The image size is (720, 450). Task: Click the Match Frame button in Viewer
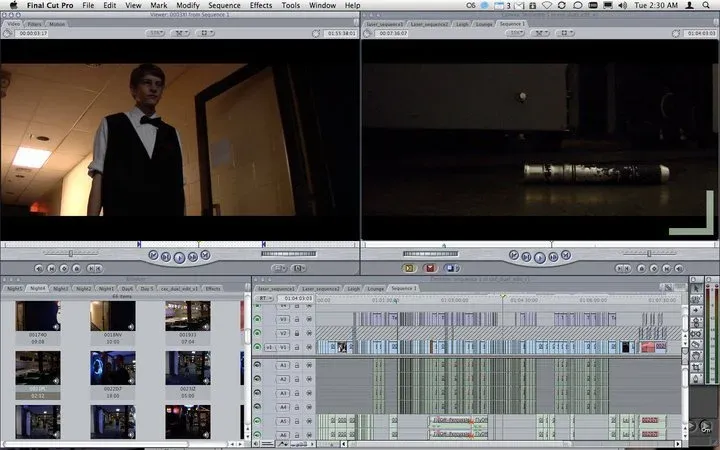39,268
